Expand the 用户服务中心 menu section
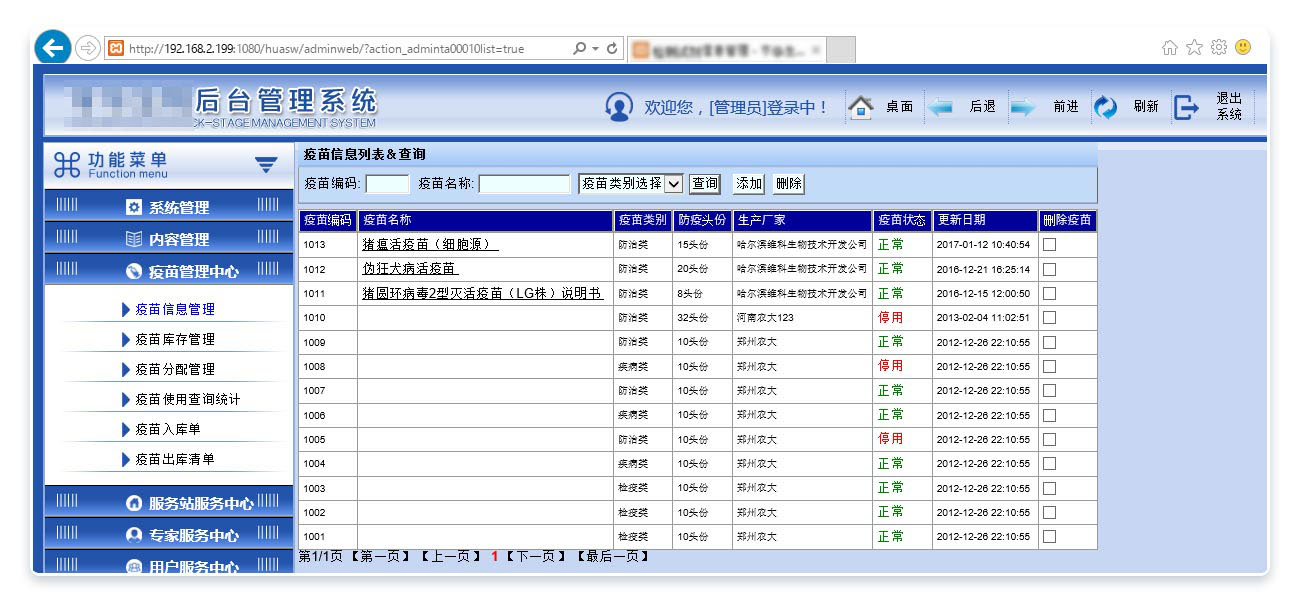This screenshot has width=1300, height=608. point(169,563)
